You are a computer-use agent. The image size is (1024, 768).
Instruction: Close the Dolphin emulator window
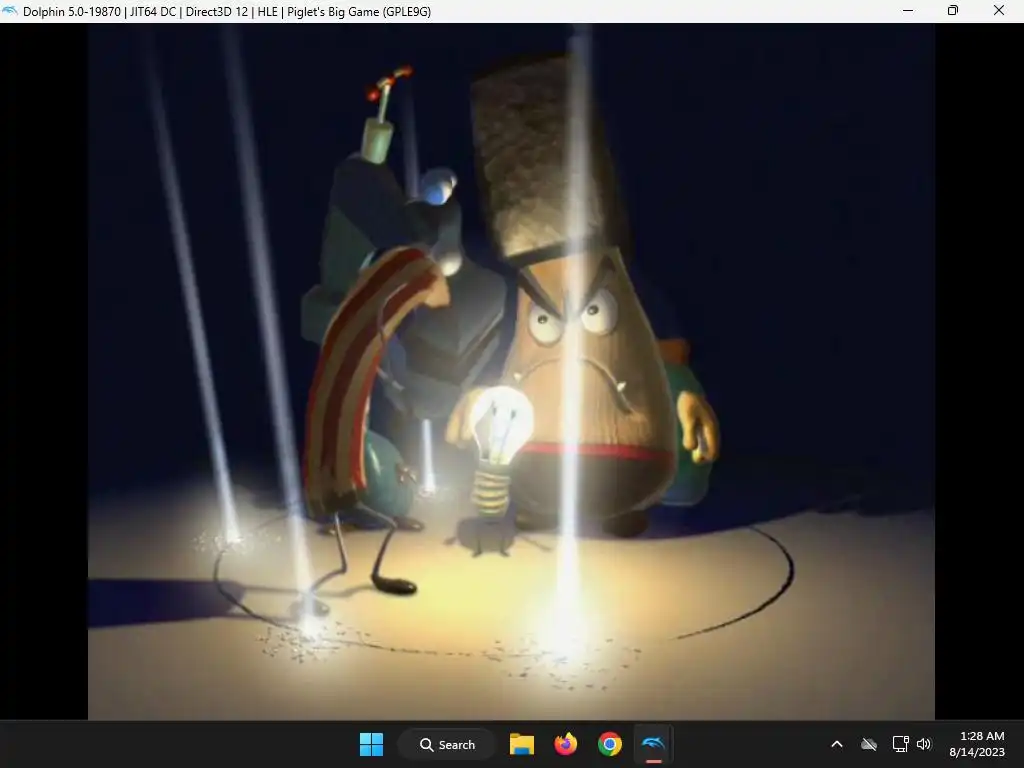[999, 10]
